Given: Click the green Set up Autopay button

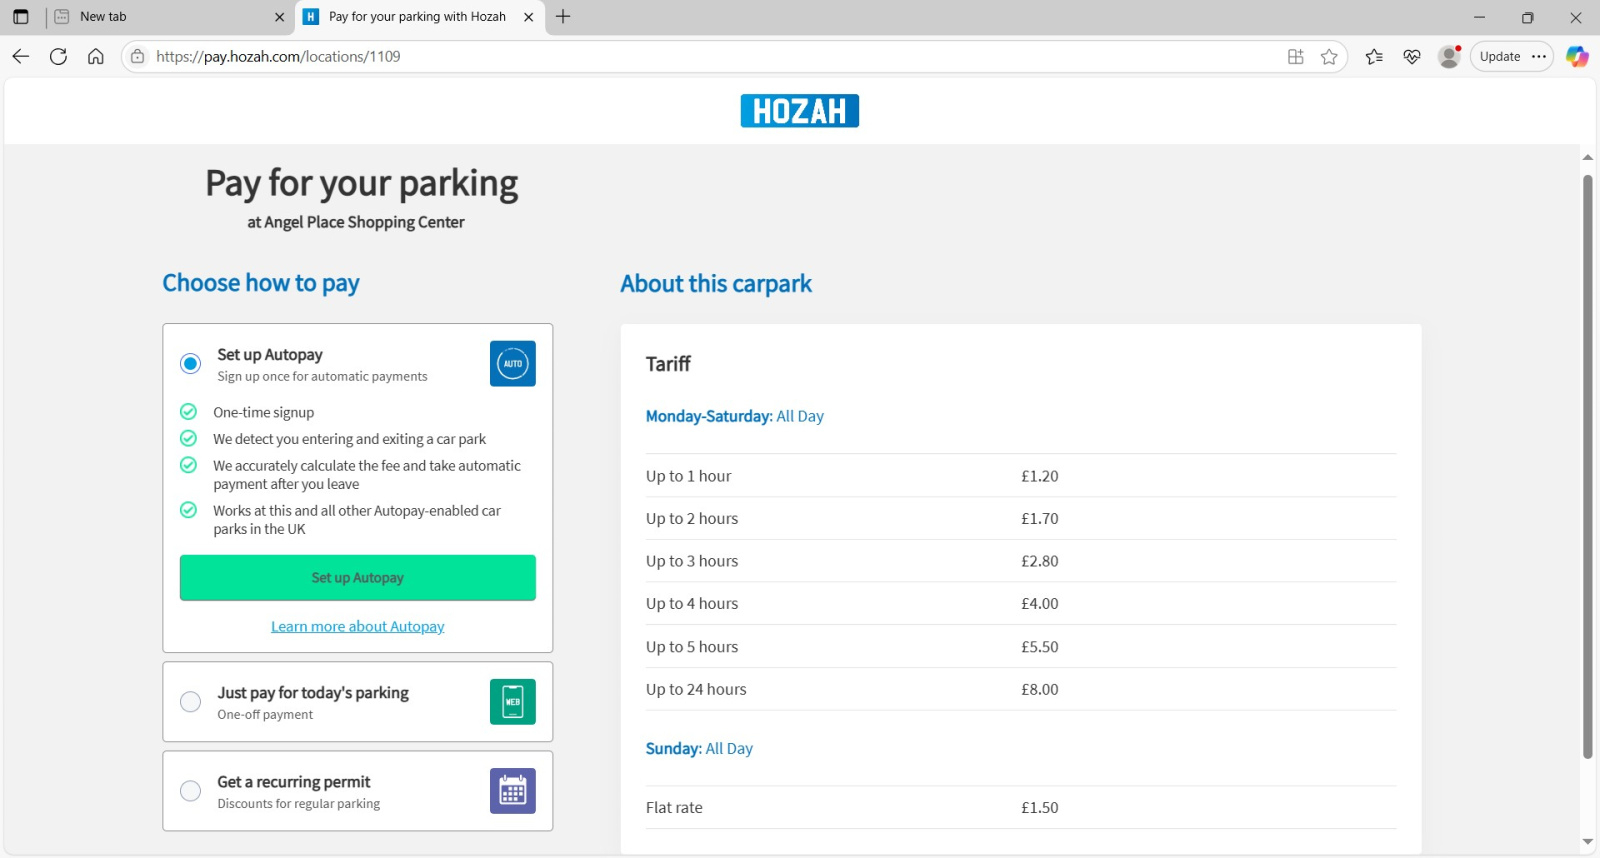Looking at the screenshot, I should tap(358, 578).
